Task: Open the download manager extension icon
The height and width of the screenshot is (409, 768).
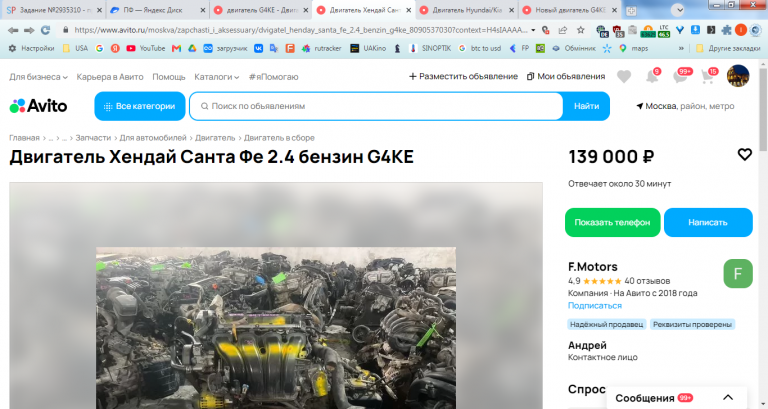Action: click(x=695, y=30)
